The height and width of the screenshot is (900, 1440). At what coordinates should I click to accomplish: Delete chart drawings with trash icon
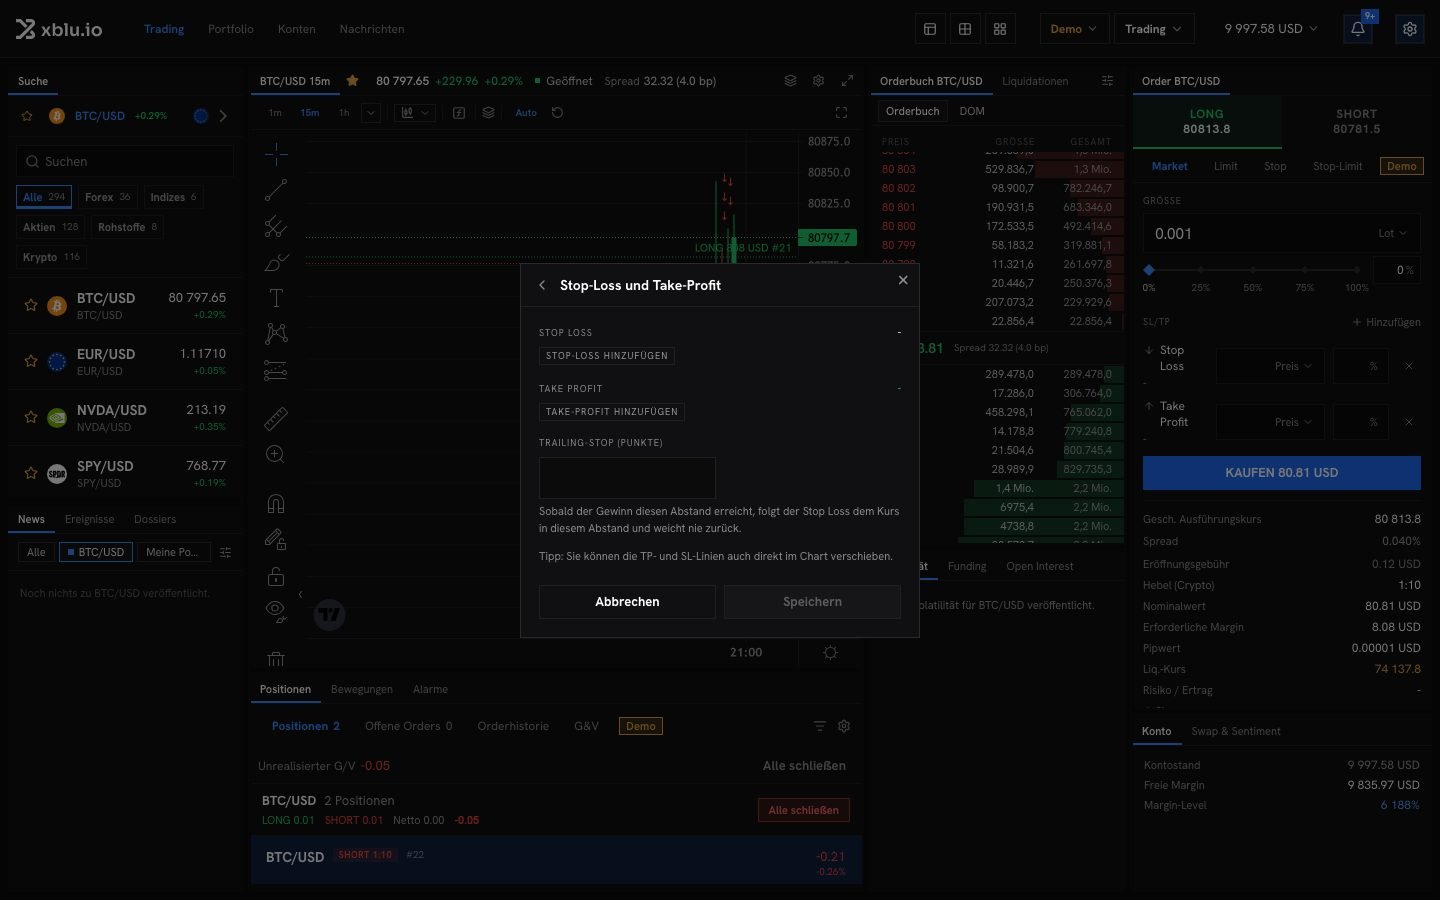coord(276,659)
